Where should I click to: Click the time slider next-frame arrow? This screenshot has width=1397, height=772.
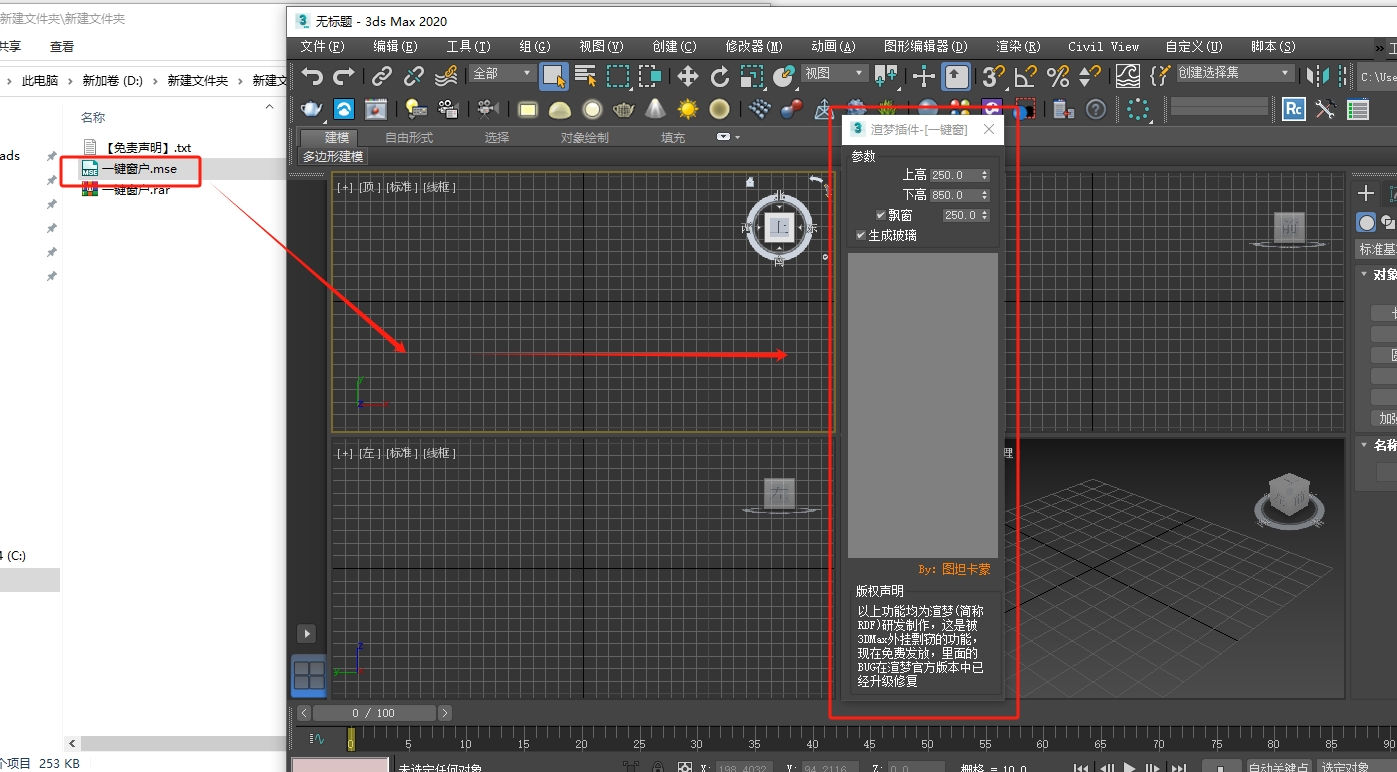tap(445, 713)
